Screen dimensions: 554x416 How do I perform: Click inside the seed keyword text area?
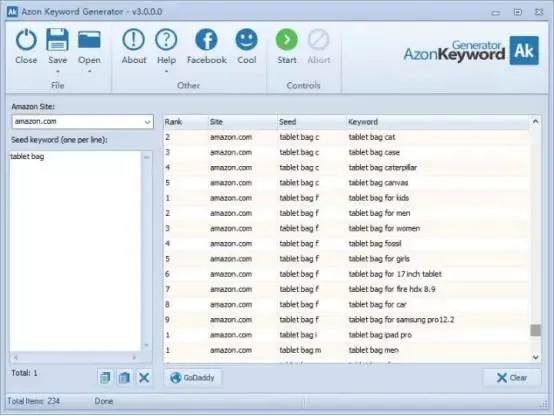[75, 251]
